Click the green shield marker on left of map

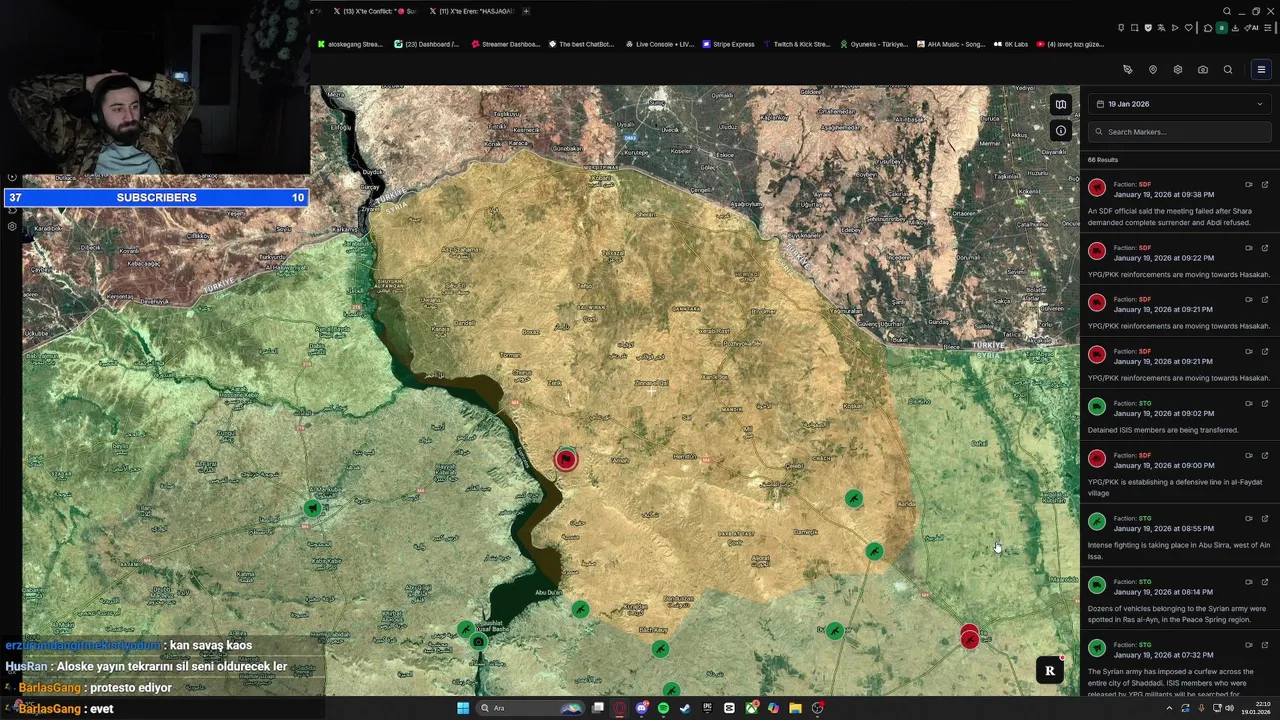pyautogui.click(x=313, y=509)
